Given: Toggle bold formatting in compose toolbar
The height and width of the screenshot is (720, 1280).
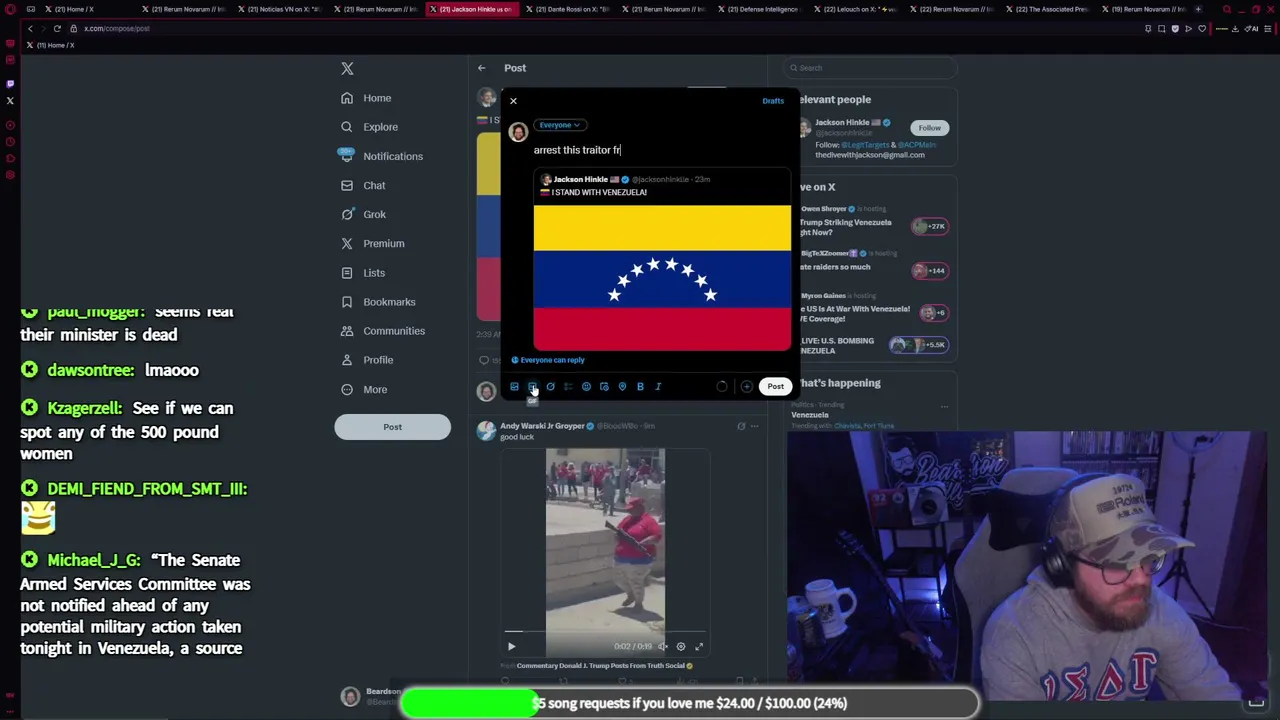Looking at the screenshot, I should [640, 387].
